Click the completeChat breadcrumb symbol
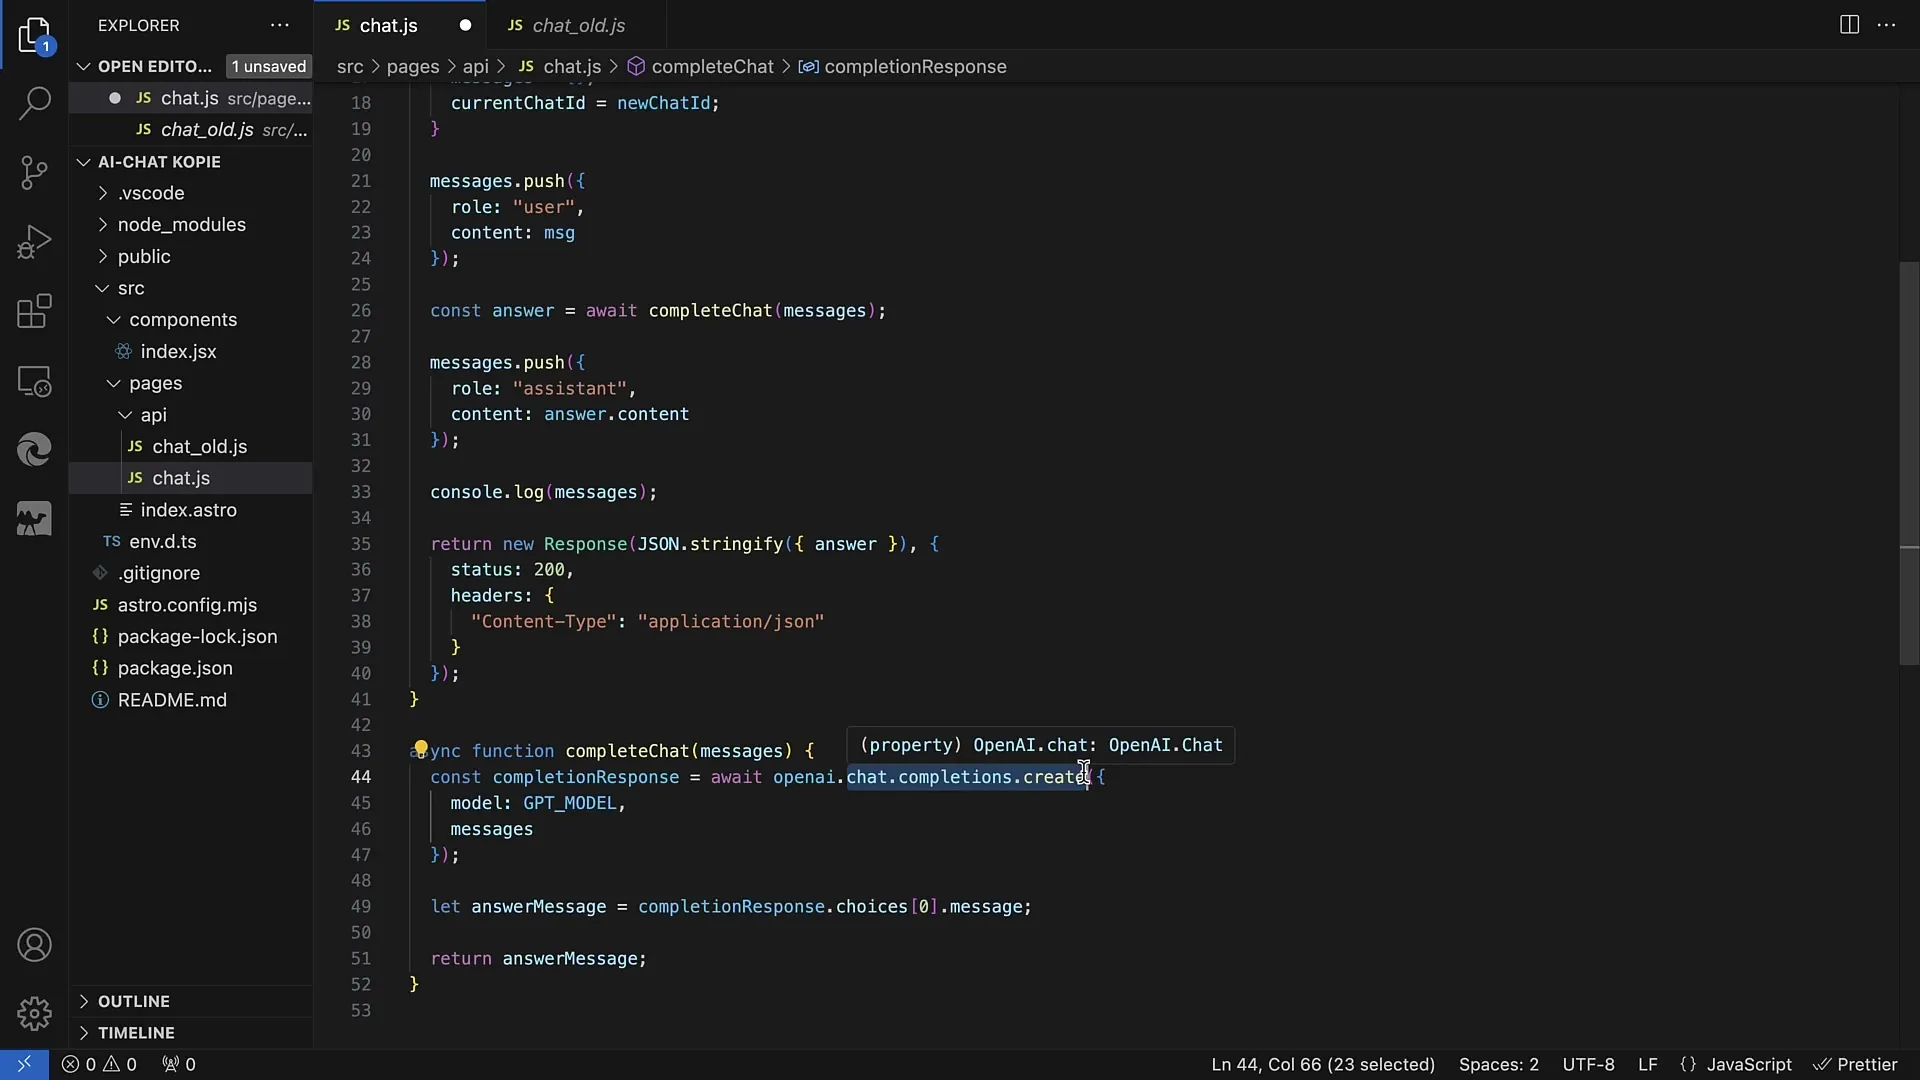This screenshot has height=1080, width=1920. click(x=701, y=67)
